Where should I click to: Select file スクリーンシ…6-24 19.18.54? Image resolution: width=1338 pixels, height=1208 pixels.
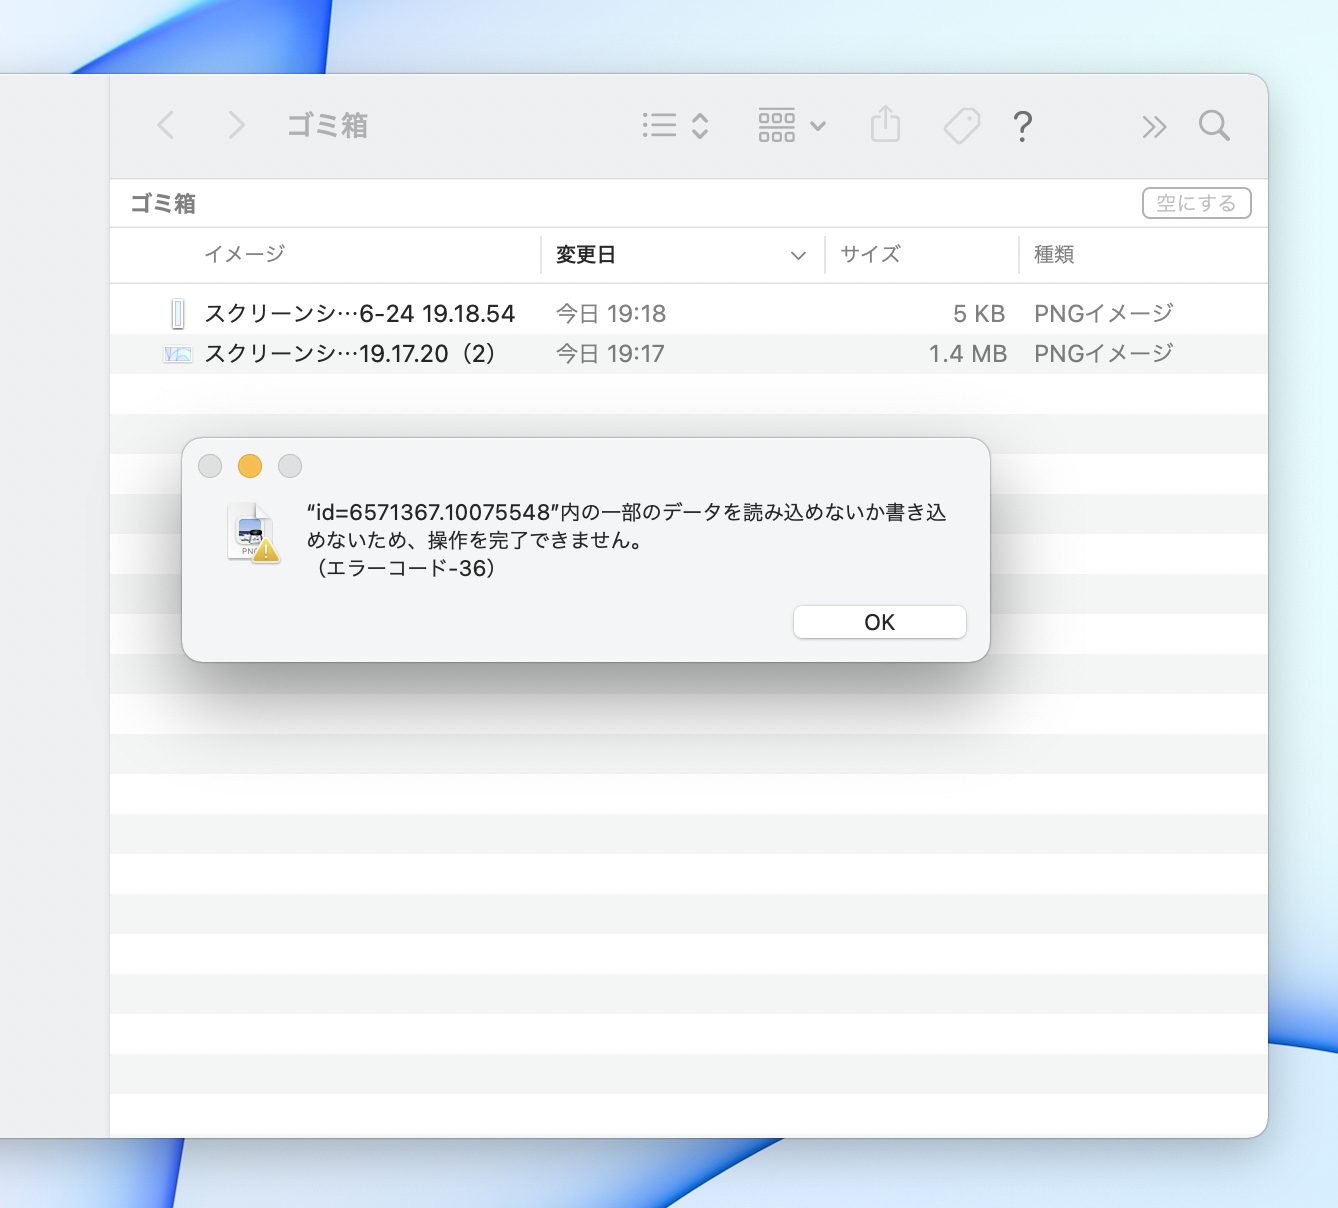(x=360, y=314)
